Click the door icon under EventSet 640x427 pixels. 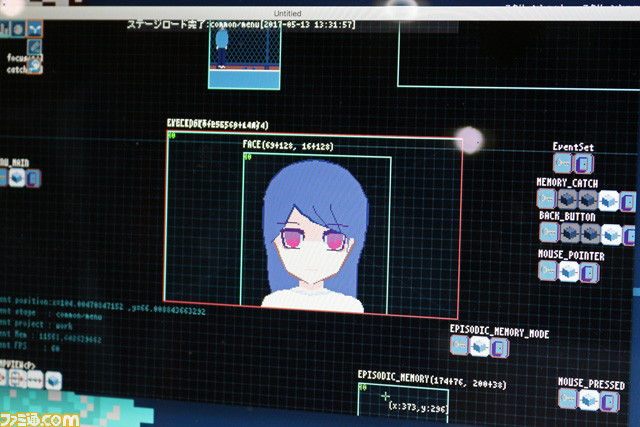[x=583, y=164]
